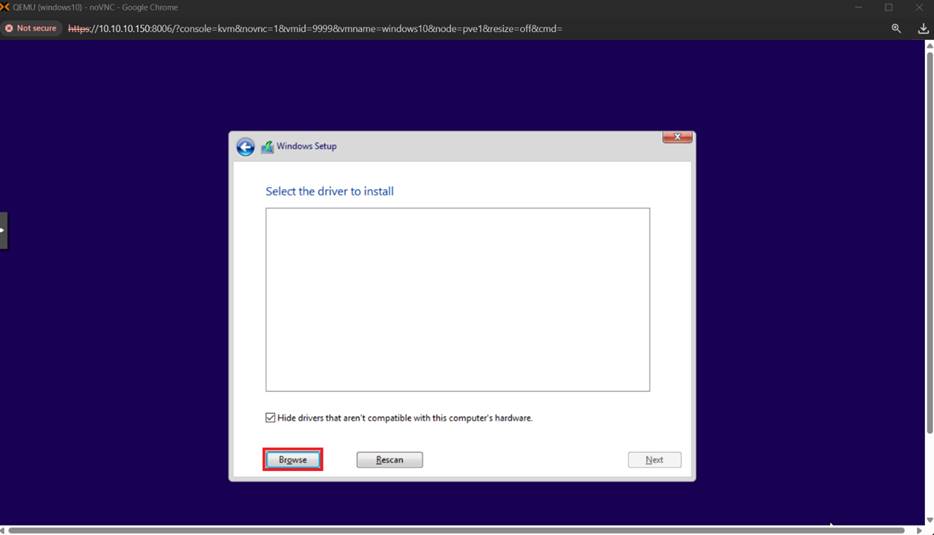Click the Browse button
Viewport: 934px width, 535px height.
[x=292, y=459]
